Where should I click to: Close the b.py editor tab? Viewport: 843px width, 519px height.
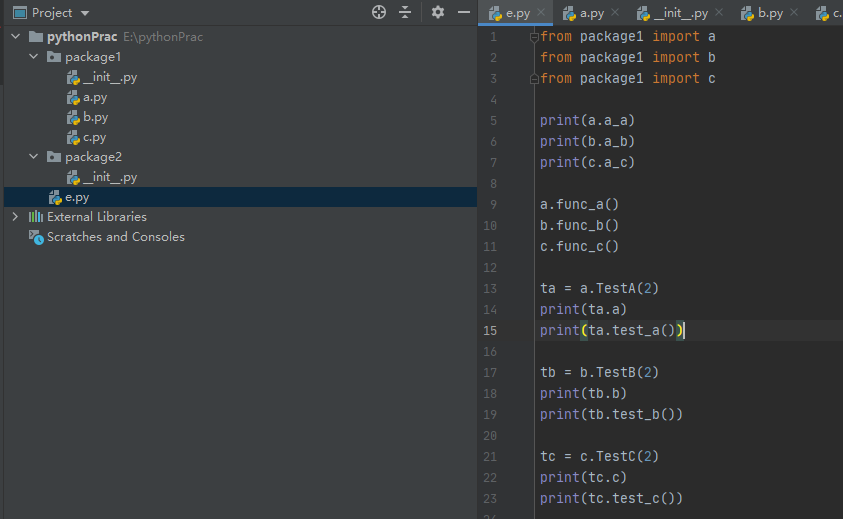click(x=794, y=12)
